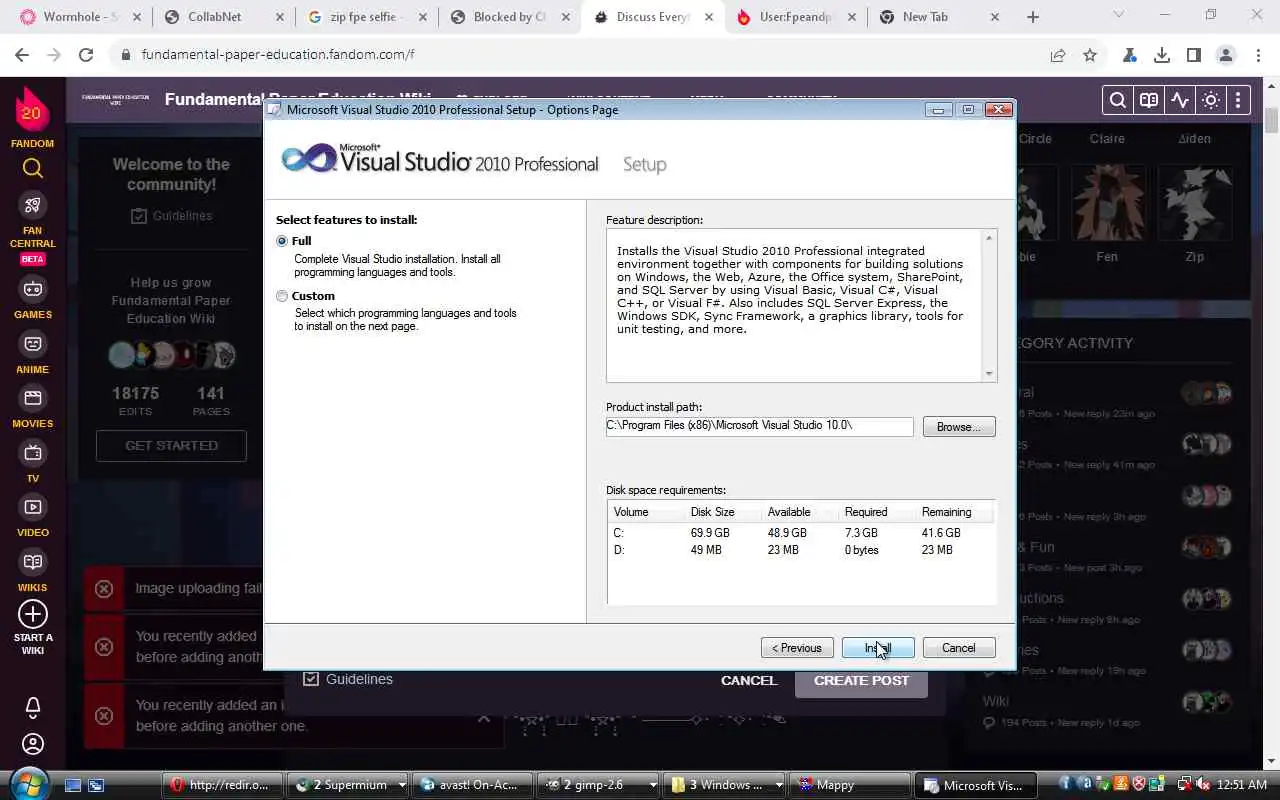The height and width of the screenshot is (800, 1280).
Task: Open the recent activity pulse icon
Action: pyautogui.click(x=1180, y=100)
